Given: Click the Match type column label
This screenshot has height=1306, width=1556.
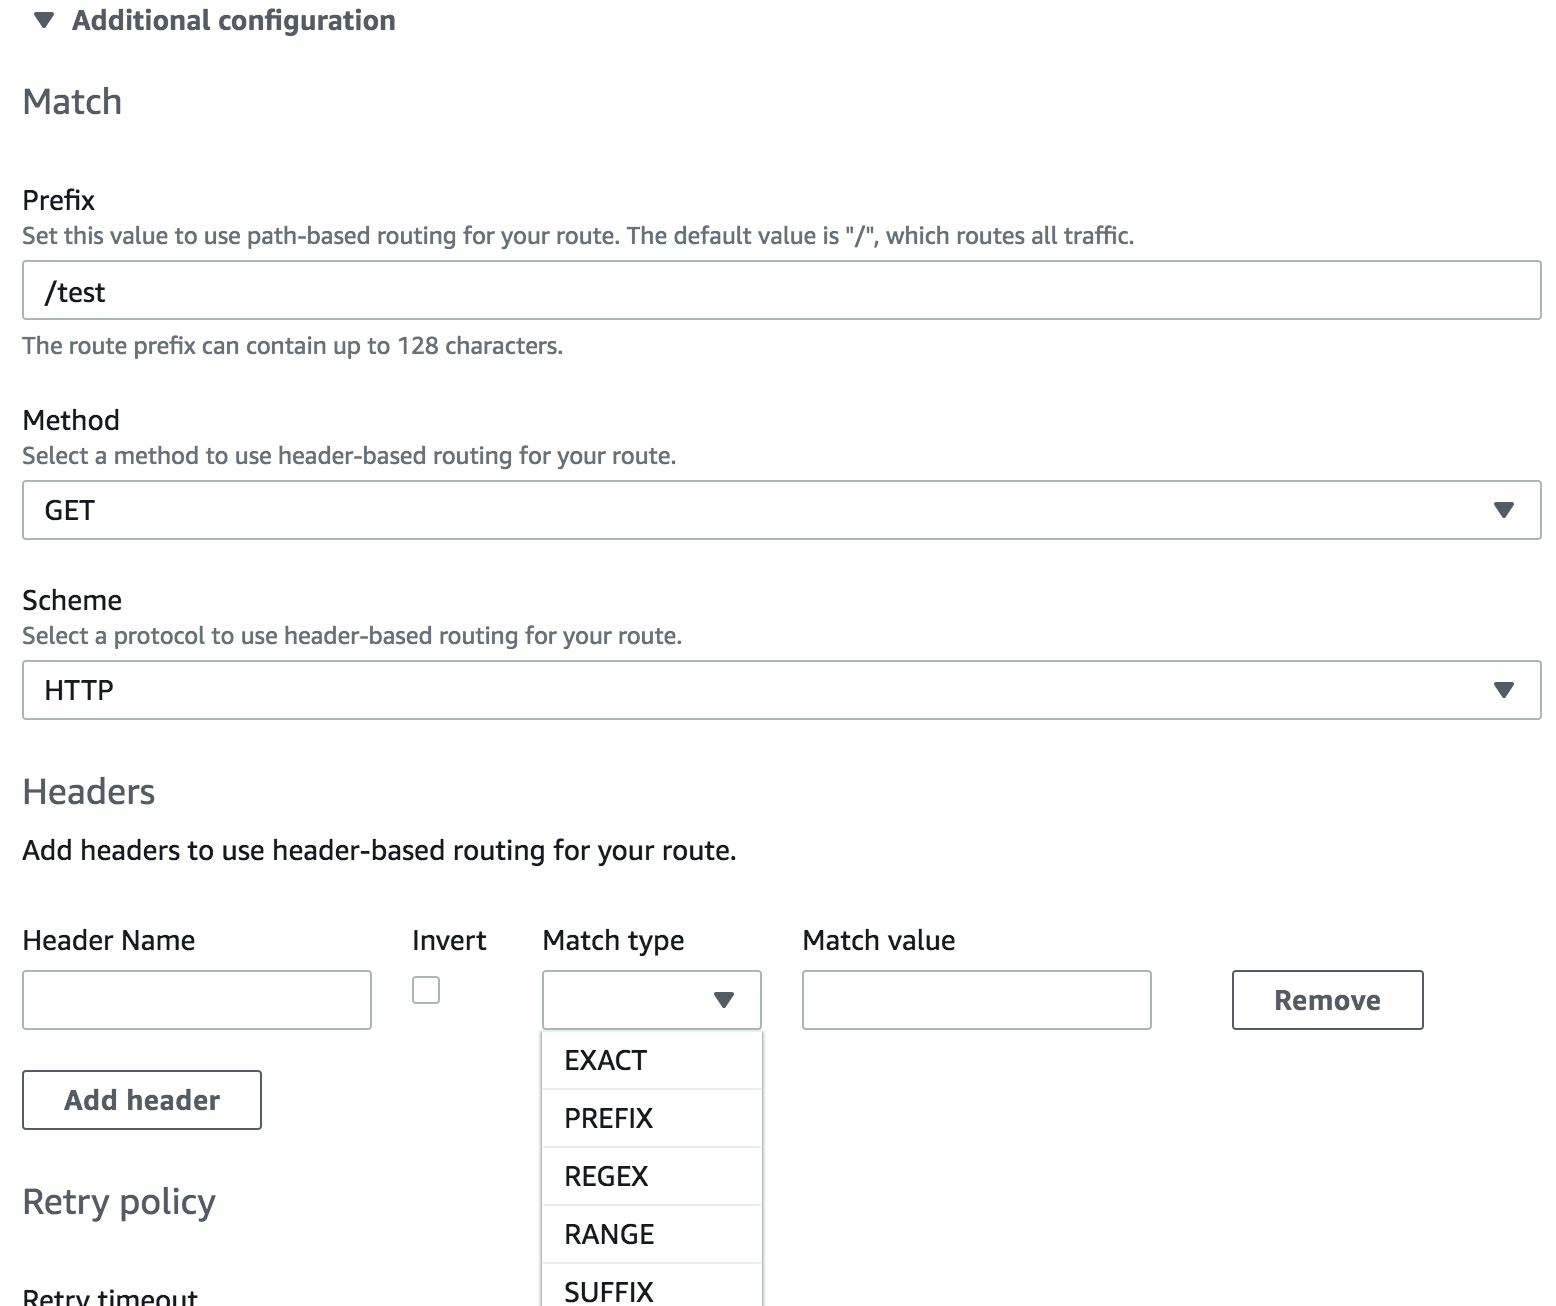Looking at the screenshot, I should [613, 940].
